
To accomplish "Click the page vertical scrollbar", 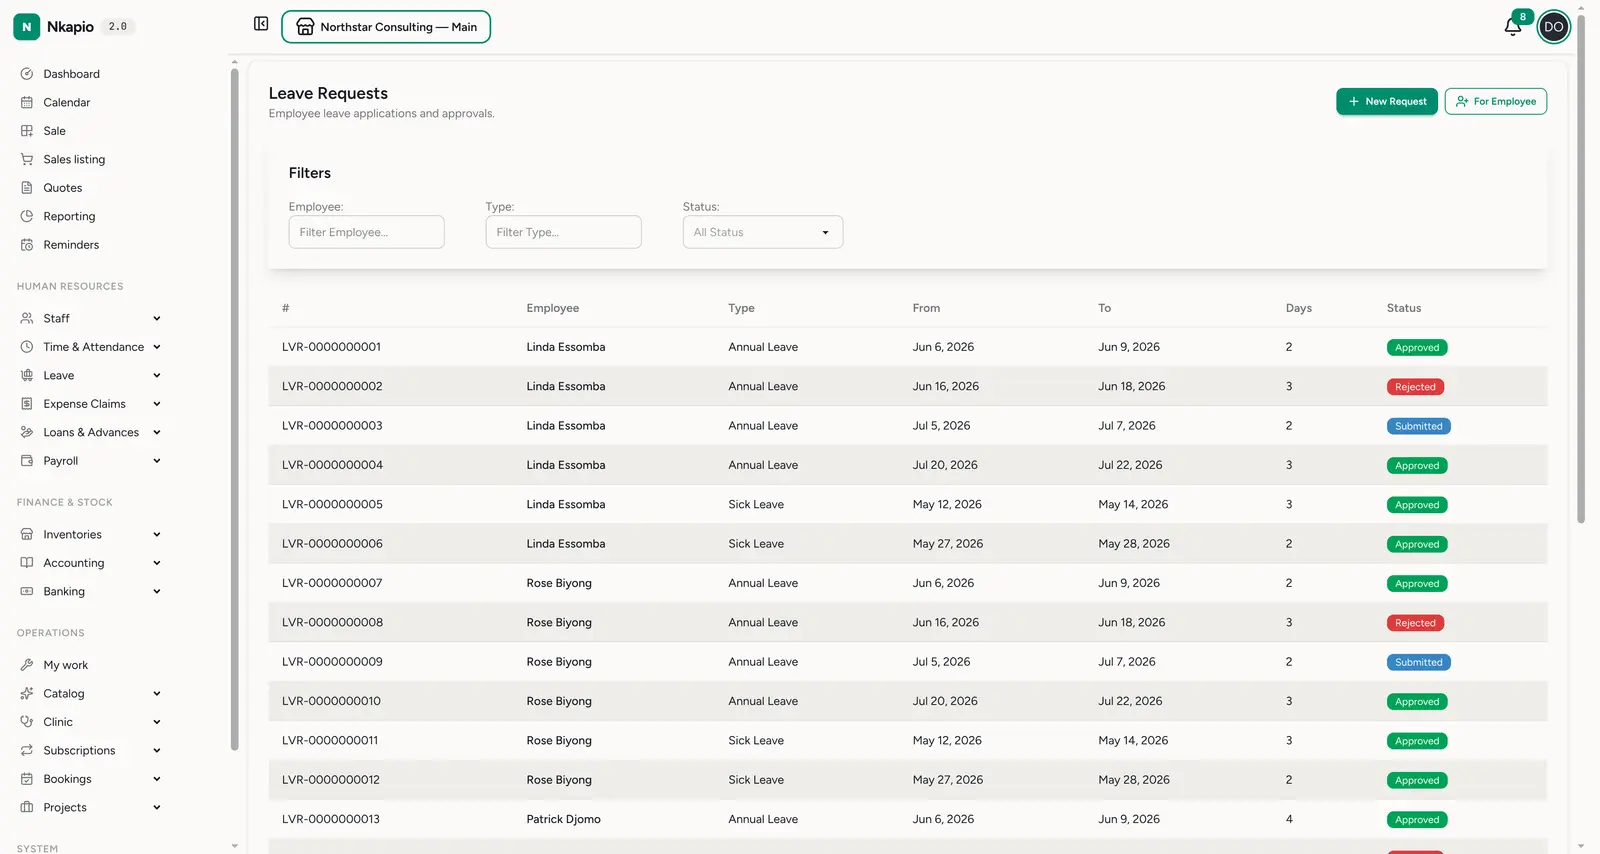I will (x=1581, y=268).
